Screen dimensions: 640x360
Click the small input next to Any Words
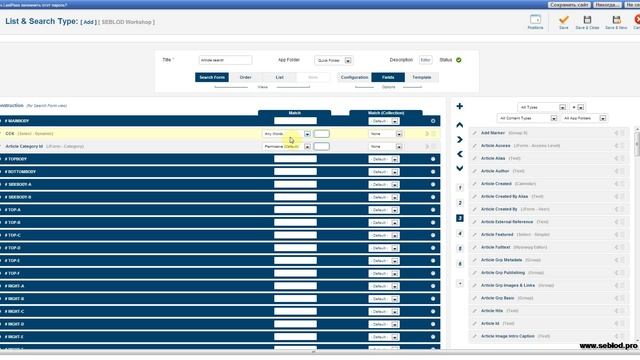coord(321,134)
